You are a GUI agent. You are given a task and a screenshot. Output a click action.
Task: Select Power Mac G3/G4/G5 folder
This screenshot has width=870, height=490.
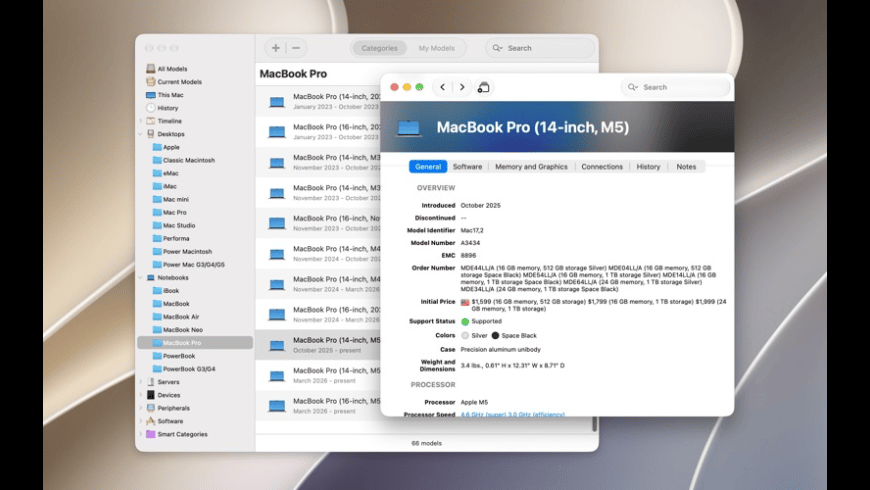189,265
